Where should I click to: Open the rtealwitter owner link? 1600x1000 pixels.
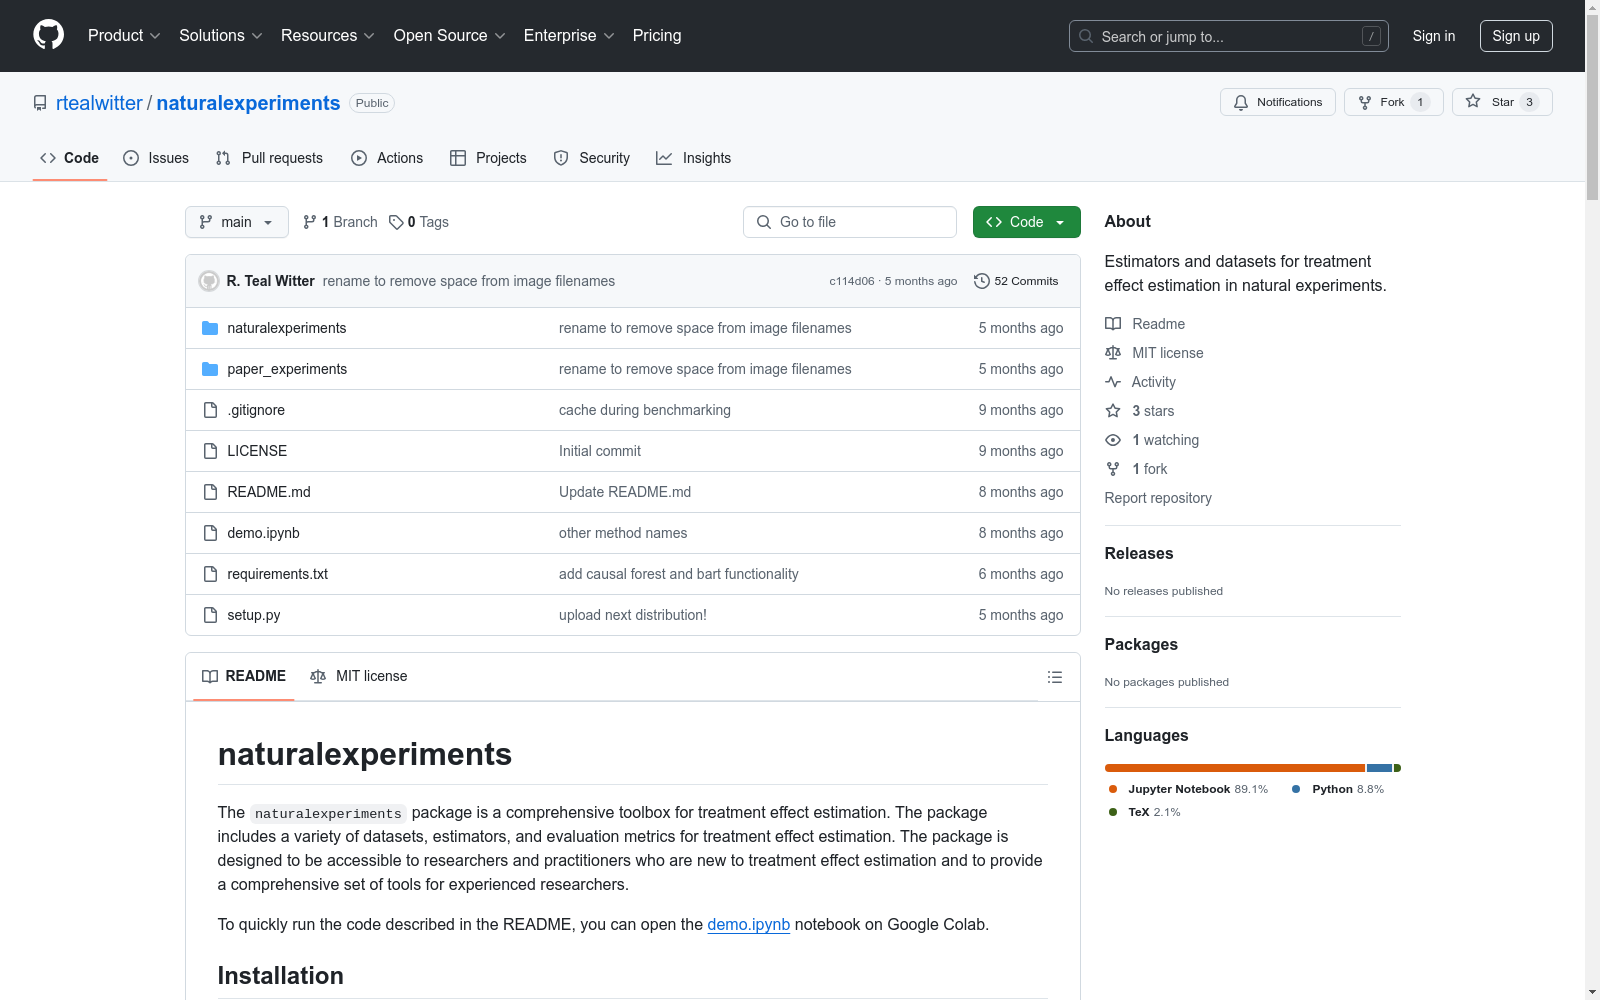coord(99,103)
